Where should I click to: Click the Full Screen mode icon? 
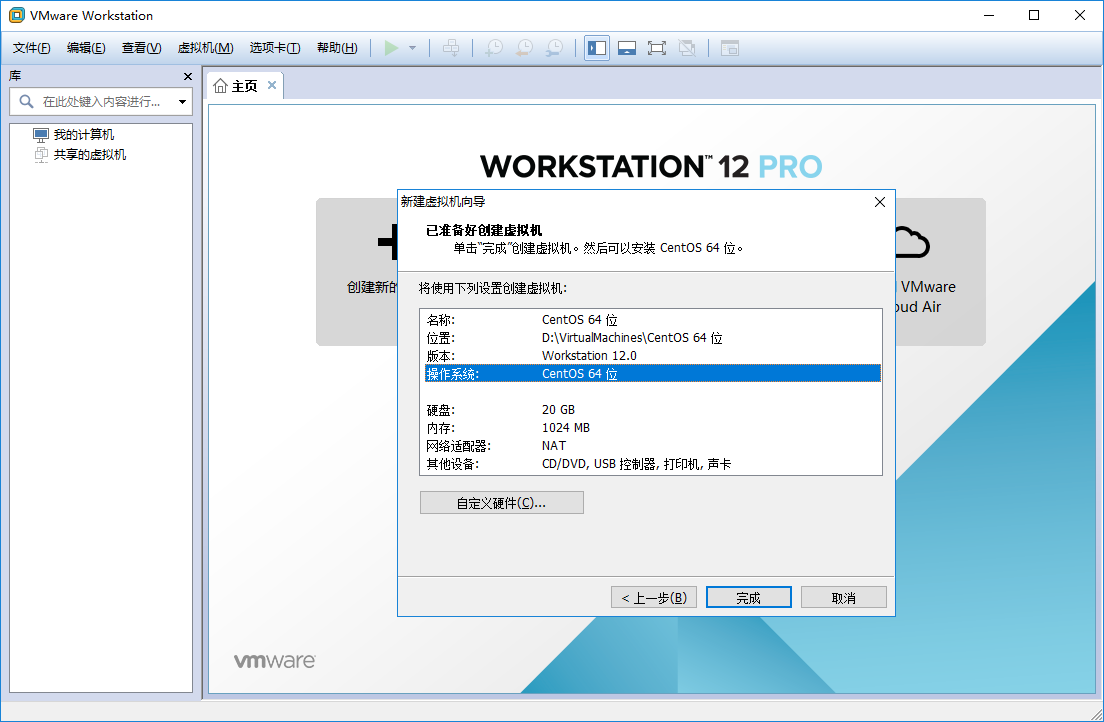click(657, 48)
